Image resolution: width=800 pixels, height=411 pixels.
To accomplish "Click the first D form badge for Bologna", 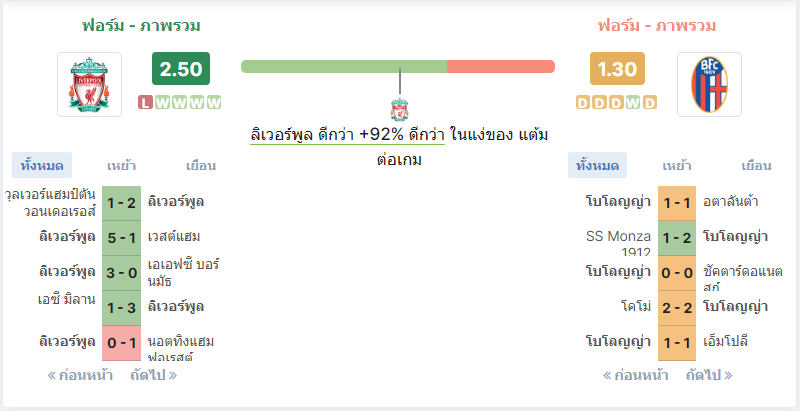I will point(583,102).
